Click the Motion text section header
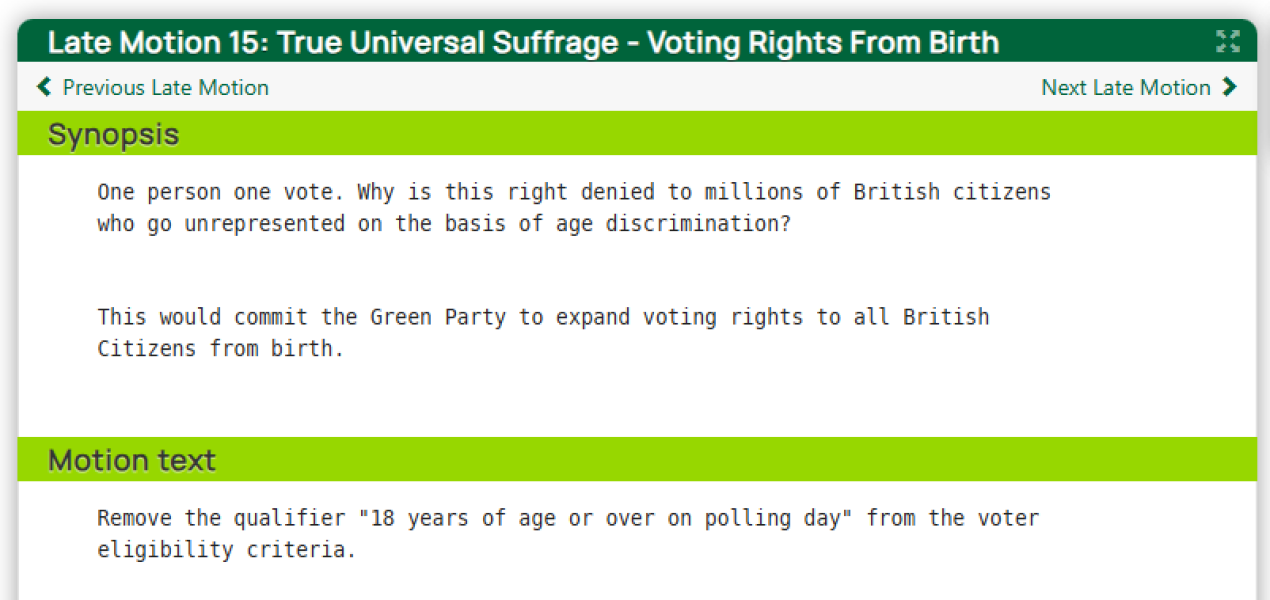 tap(132, 460)
